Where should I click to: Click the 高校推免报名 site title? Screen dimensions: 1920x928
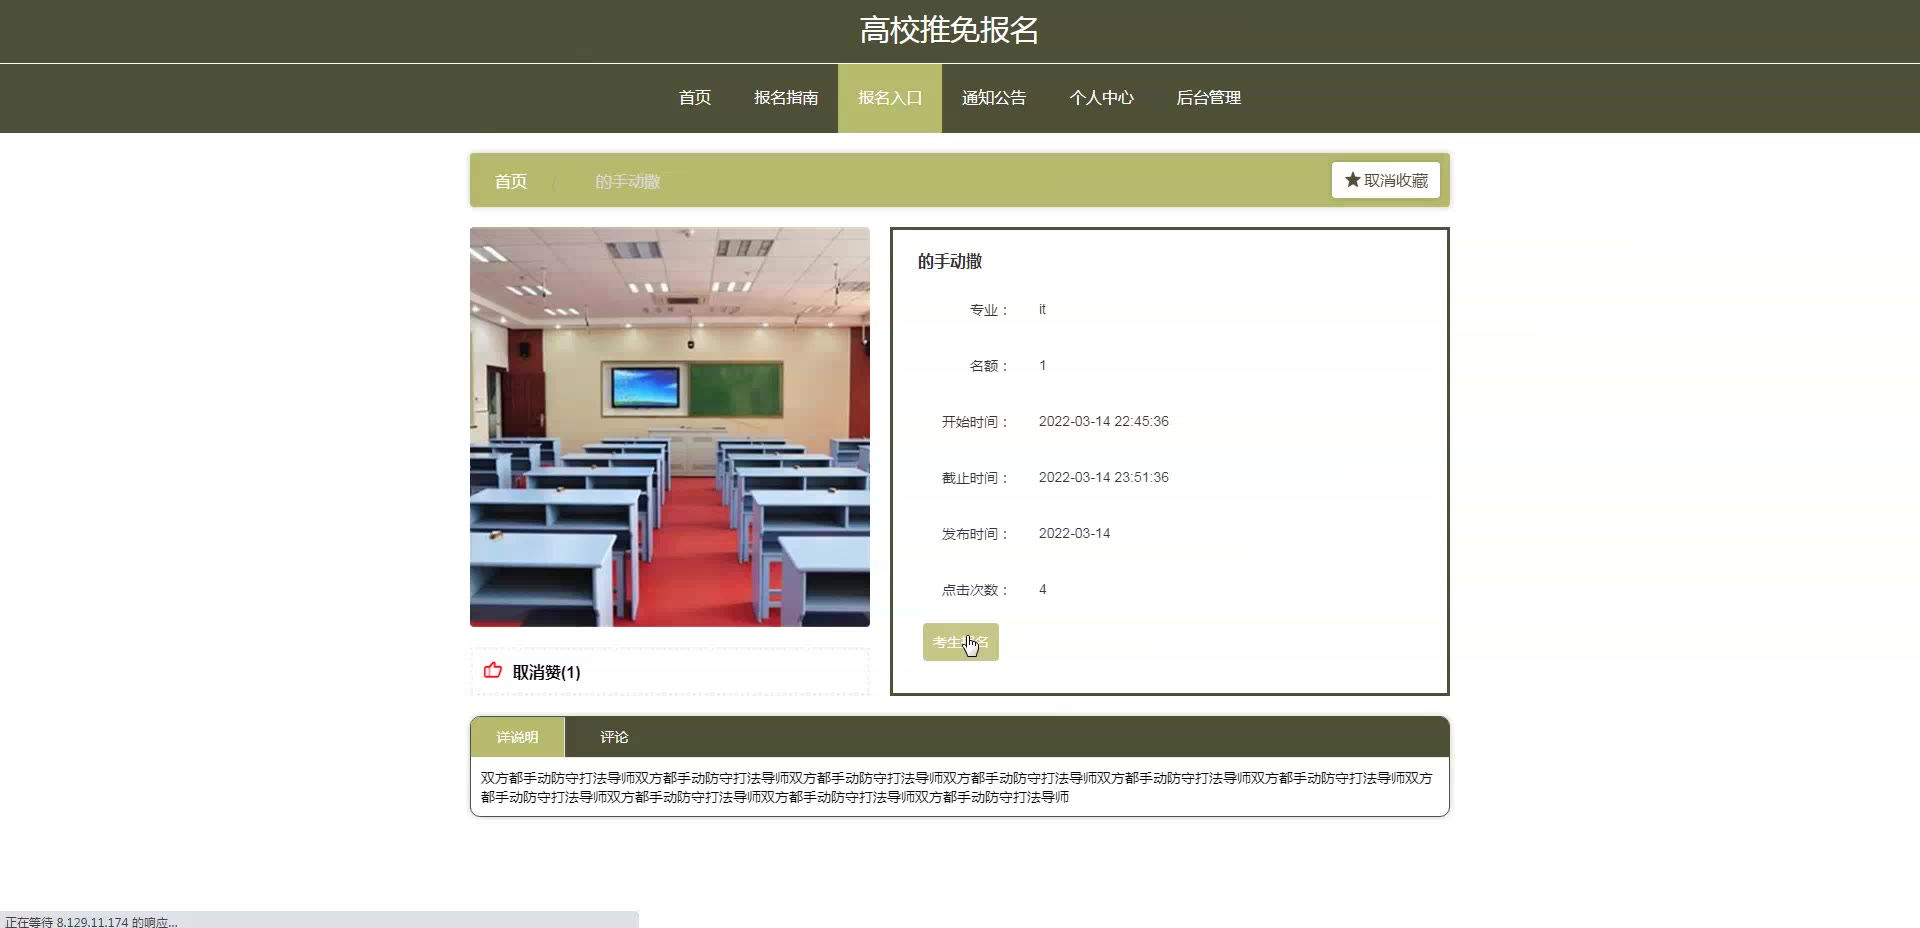949,30
